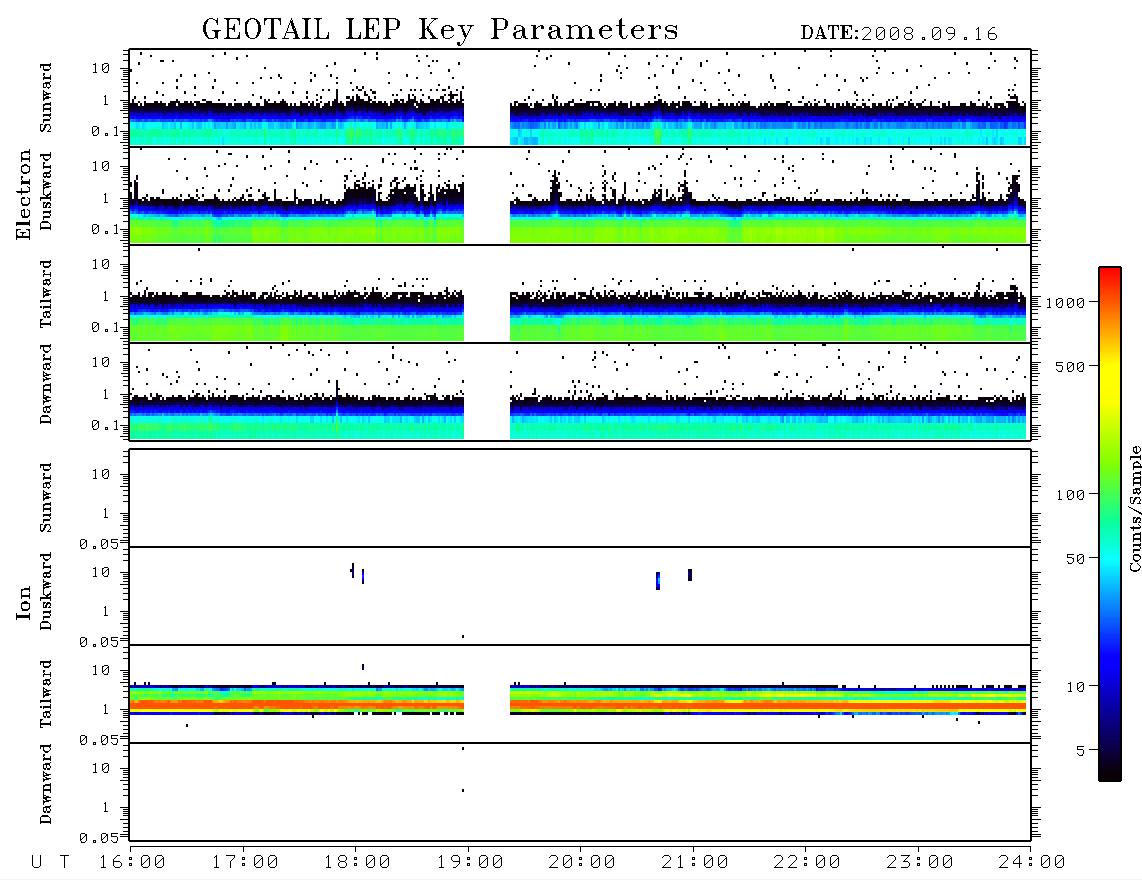Click the 'DATE:2008.09.16' label
The height and width of the screenshot is (880, 1142).
pos(899,34)
